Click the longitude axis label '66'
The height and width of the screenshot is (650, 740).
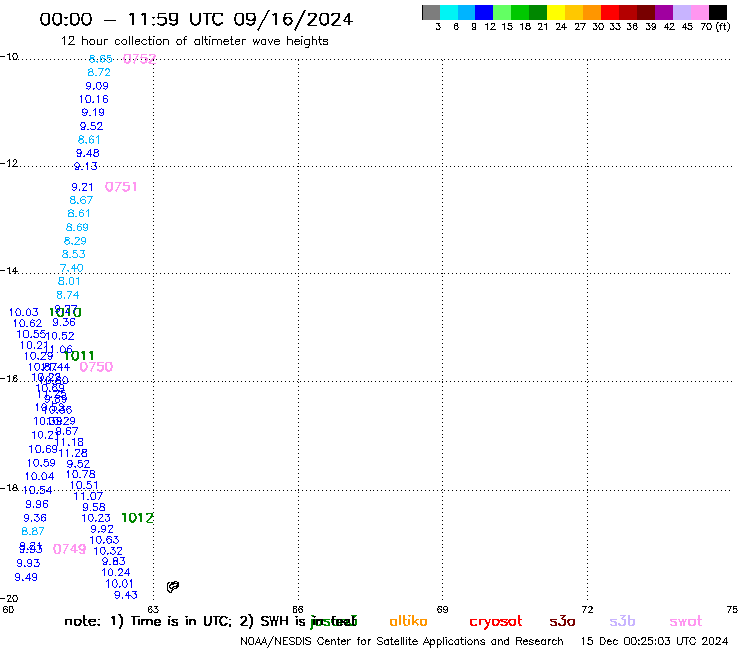click(298, 609)
